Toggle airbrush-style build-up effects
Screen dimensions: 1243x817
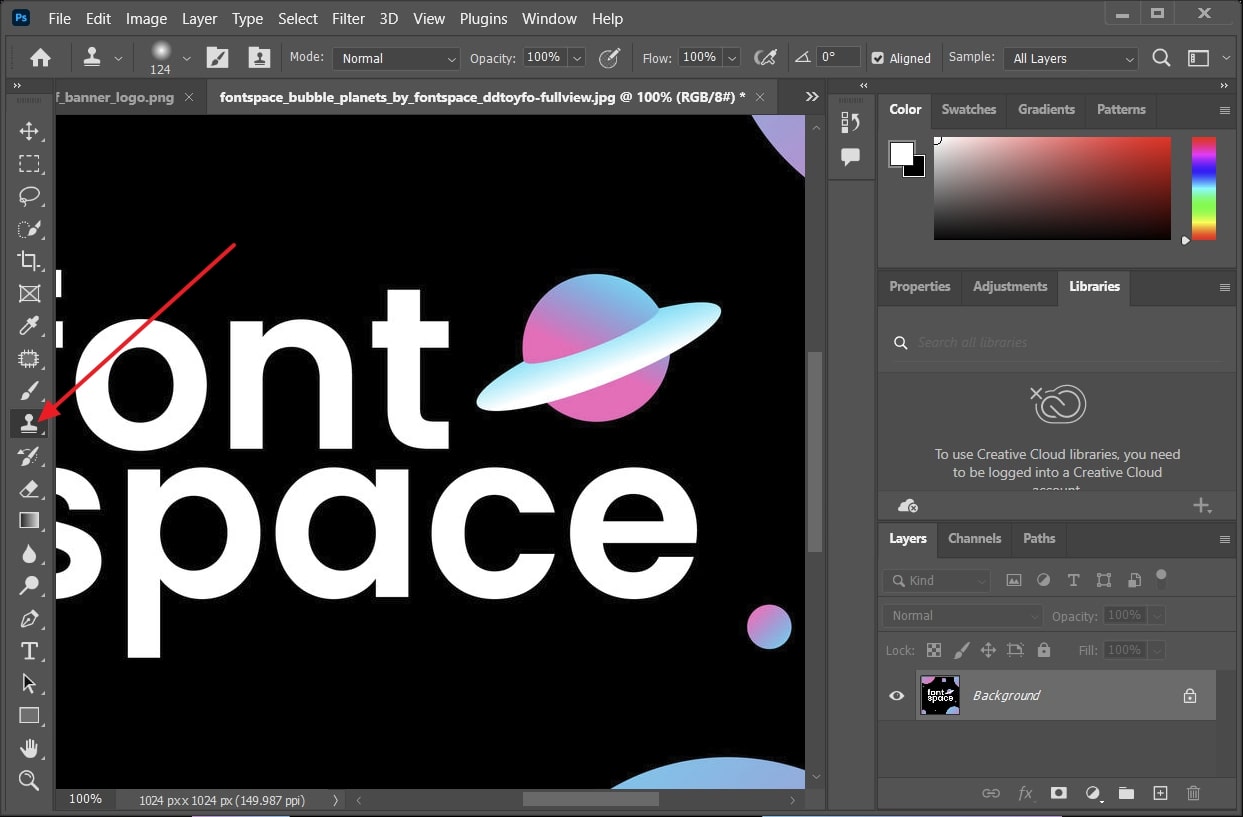(x=766, y=58)
